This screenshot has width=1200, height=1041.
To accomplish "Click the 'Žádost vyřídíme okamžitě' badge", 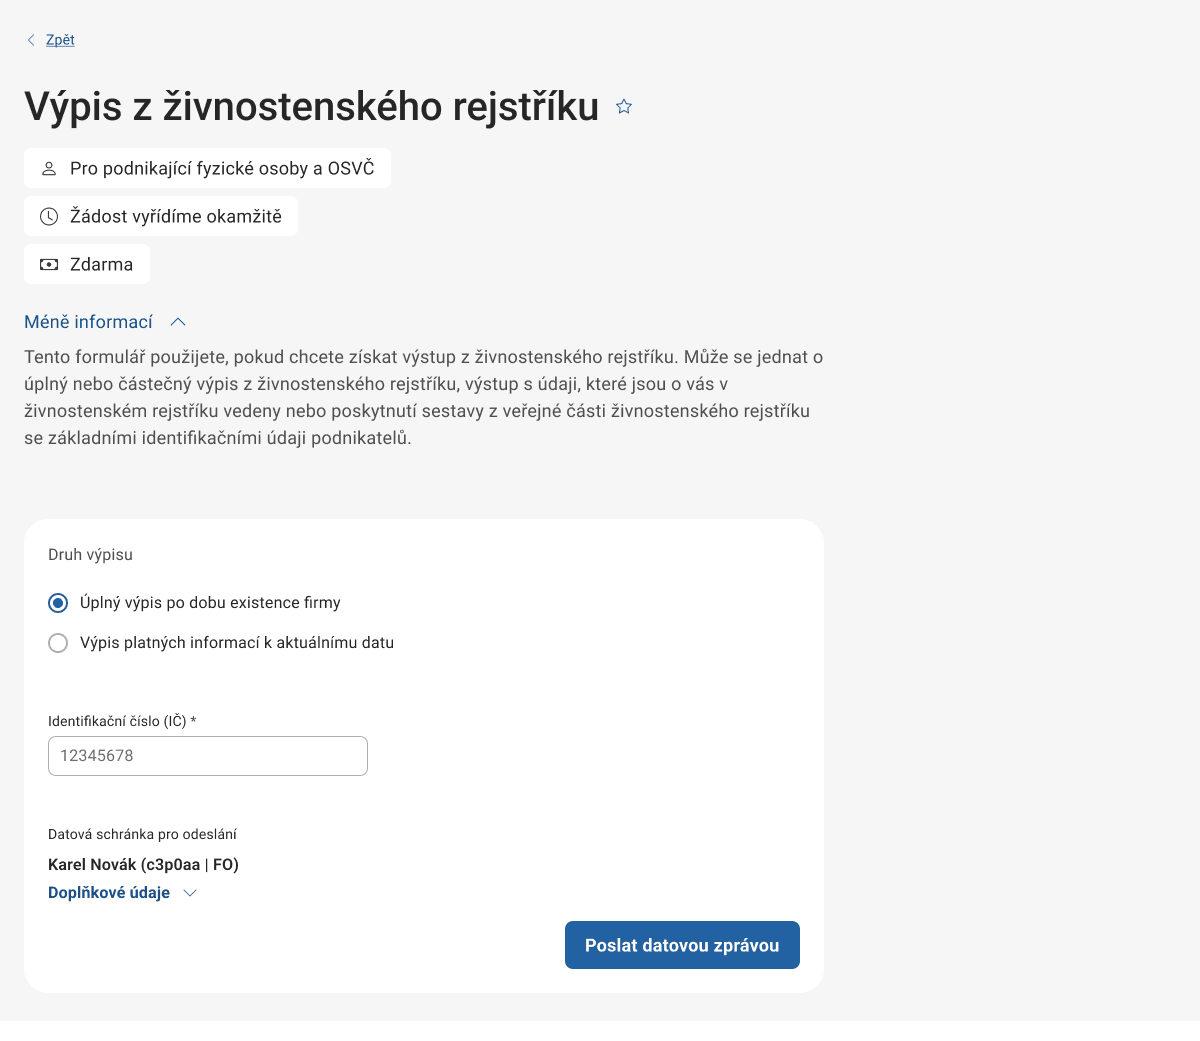I will (x=160, y=216).
